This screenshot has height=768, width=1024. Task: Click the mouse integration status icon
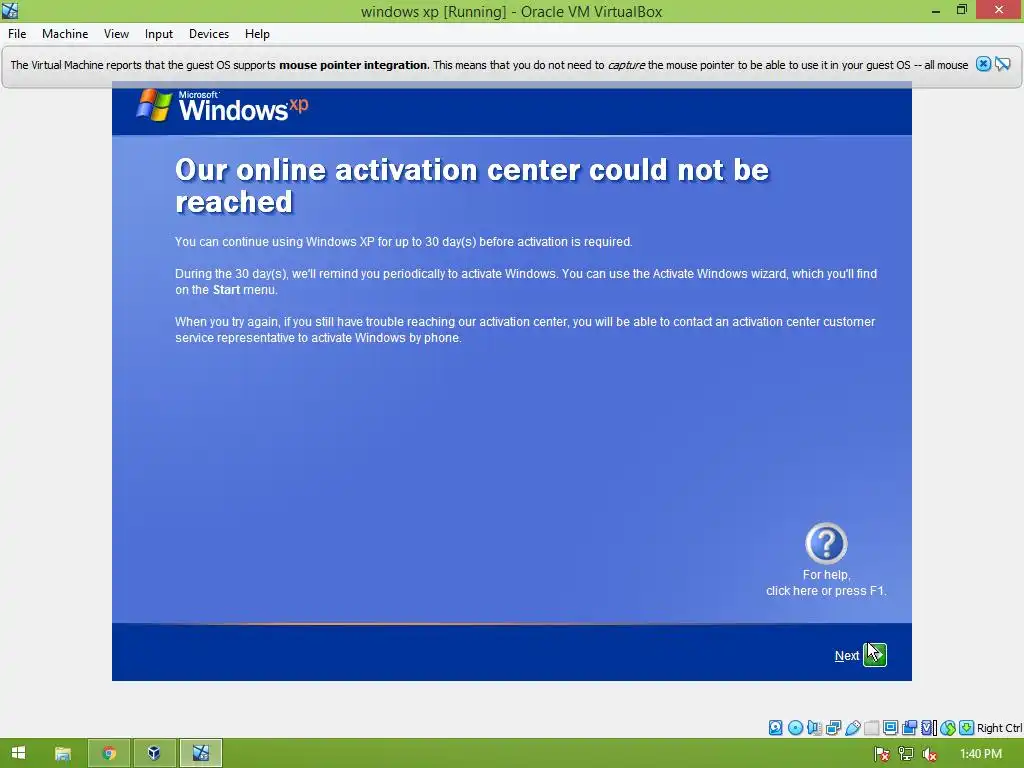click(x=948, y=728)
